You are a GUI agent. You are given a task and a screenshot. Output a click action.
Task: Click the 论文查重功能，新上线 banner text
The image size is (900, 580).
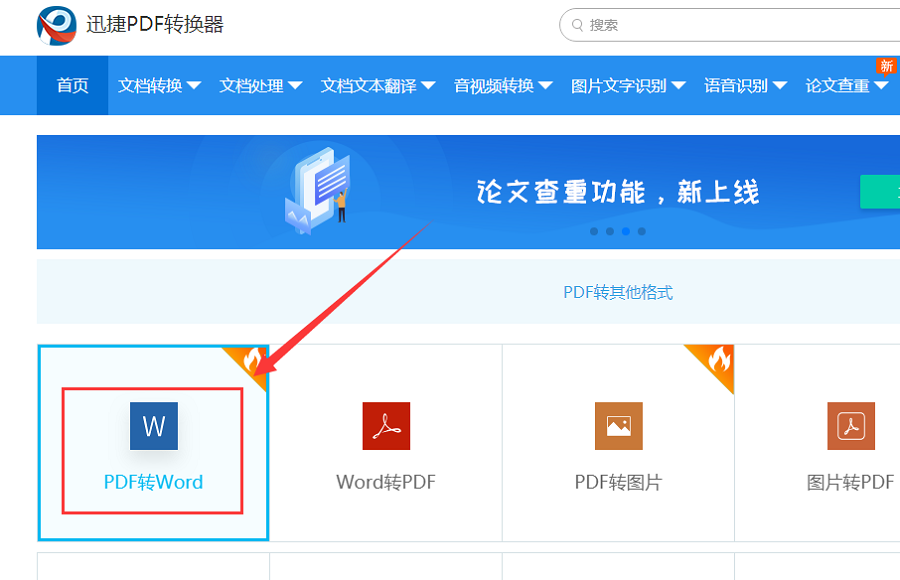(x=618, y=192)
